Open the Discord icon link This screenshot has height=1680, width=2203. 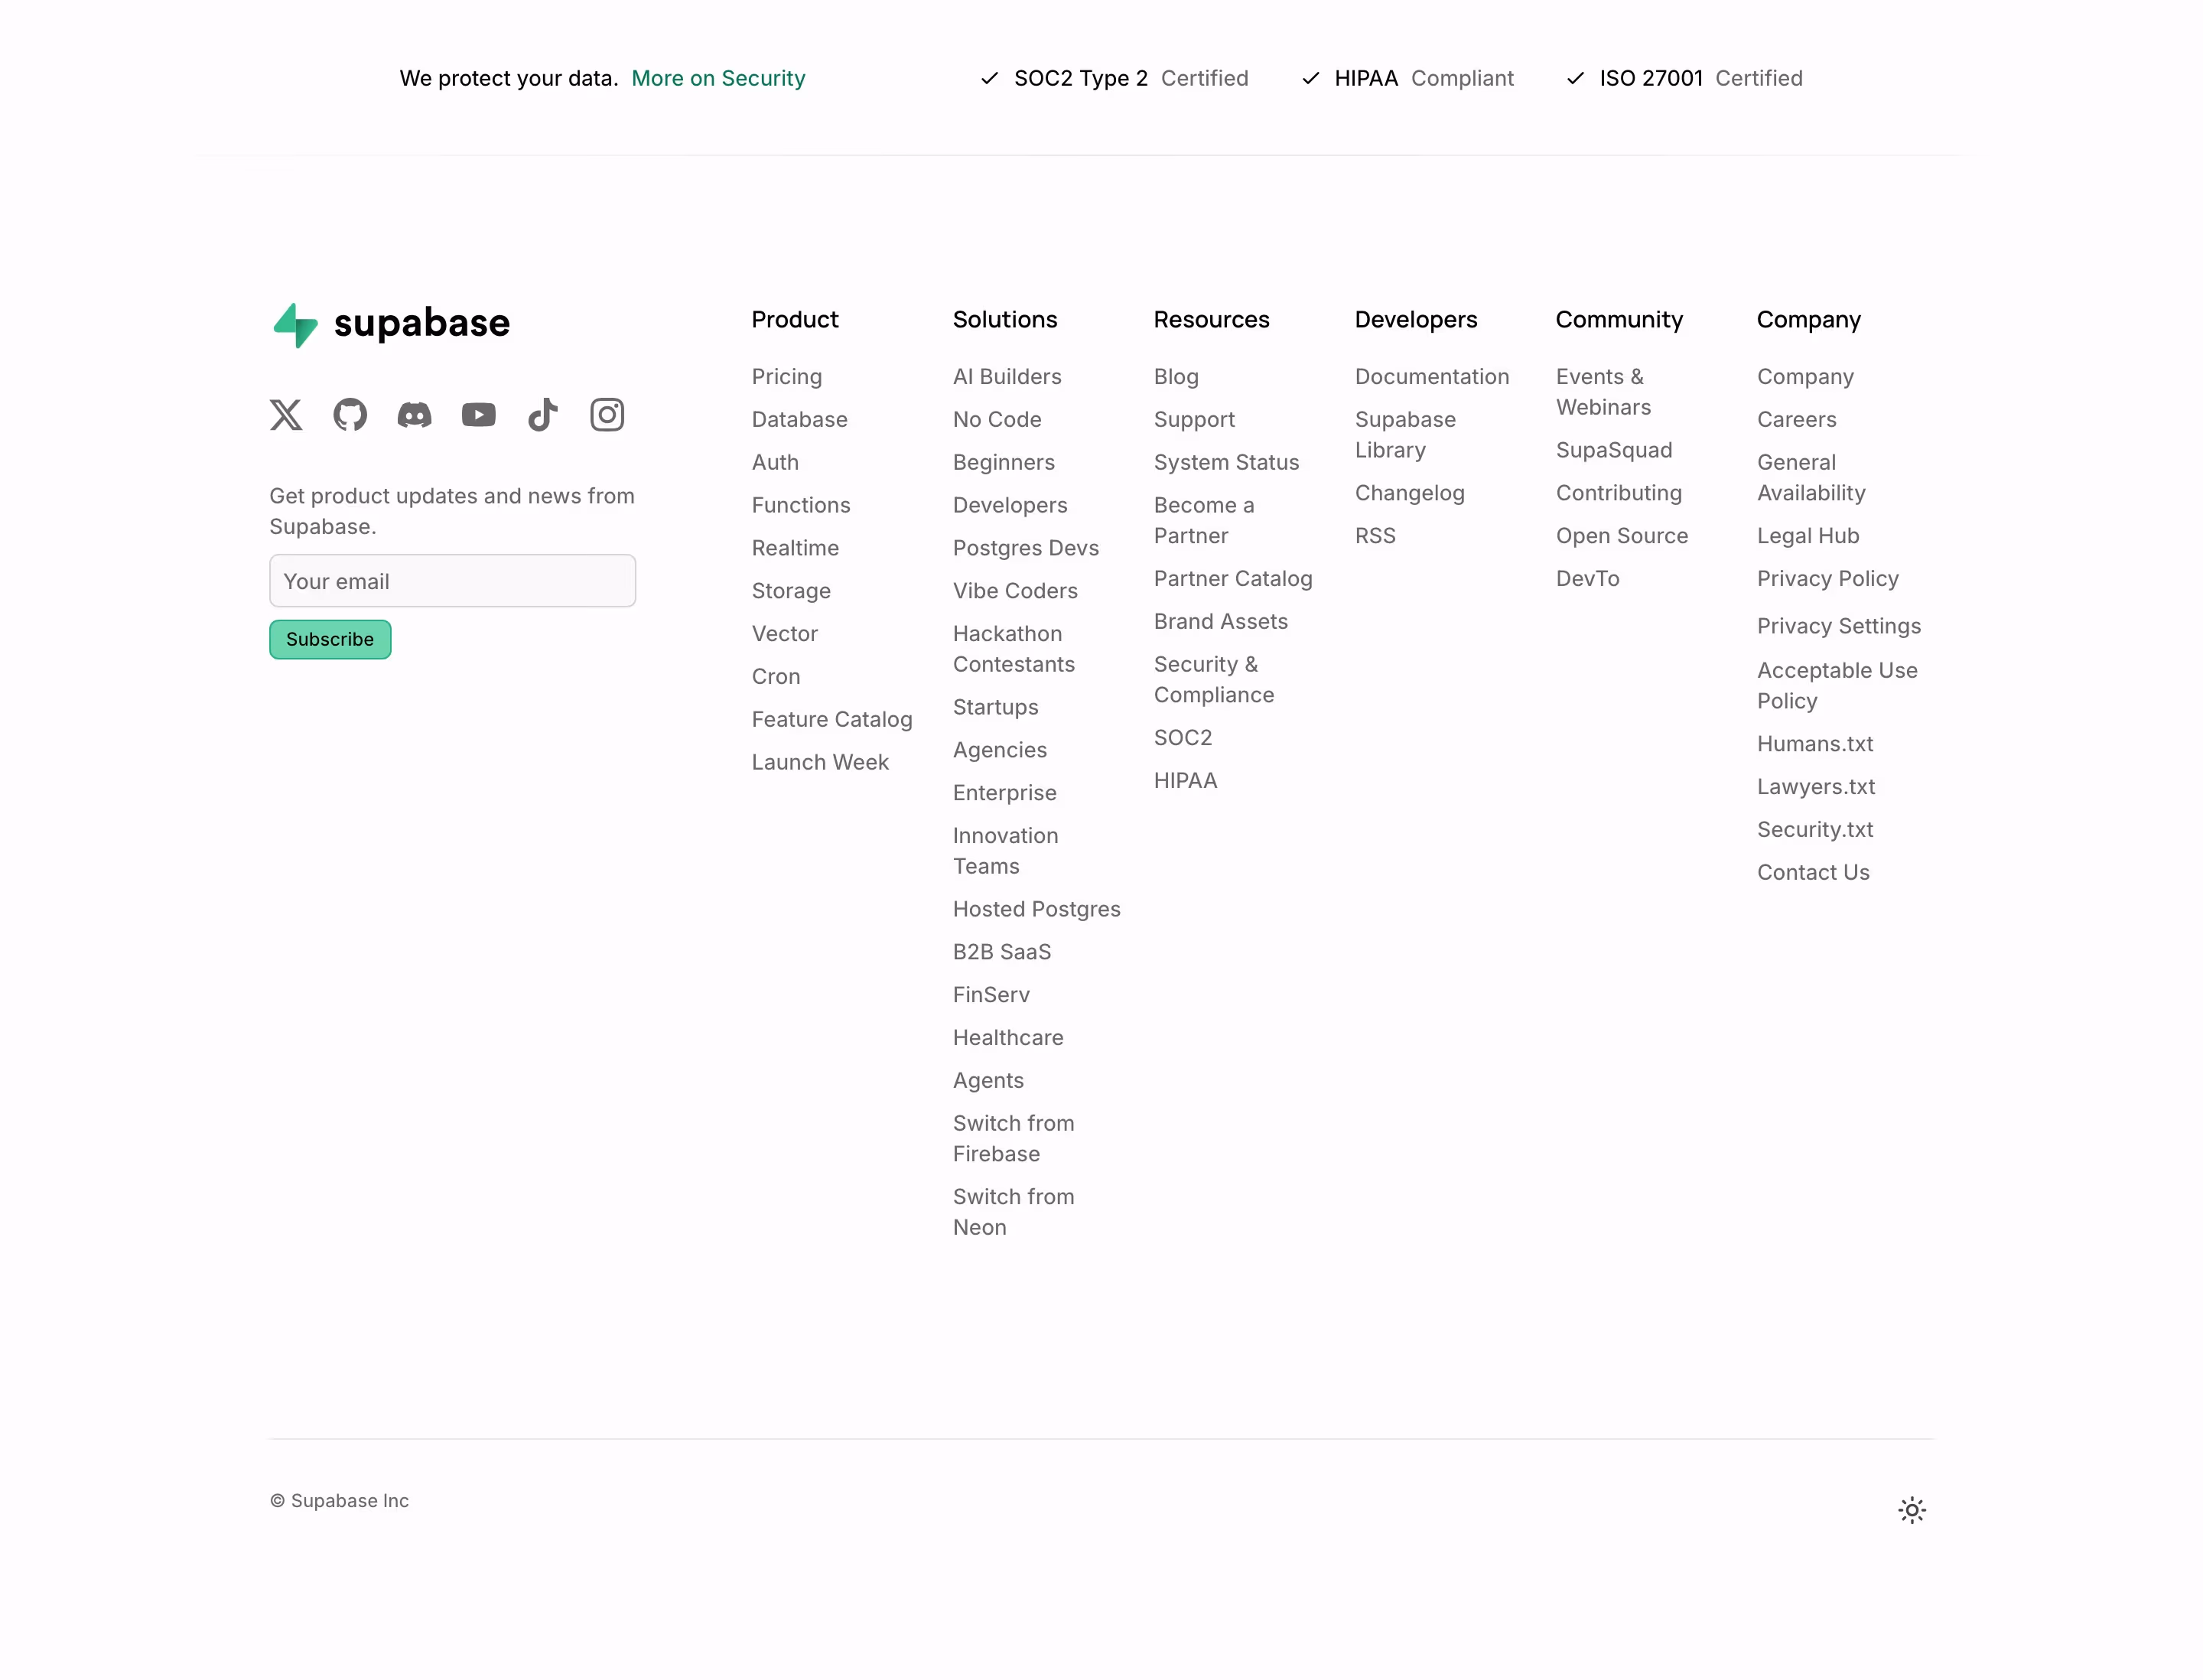tap(414, 415)
